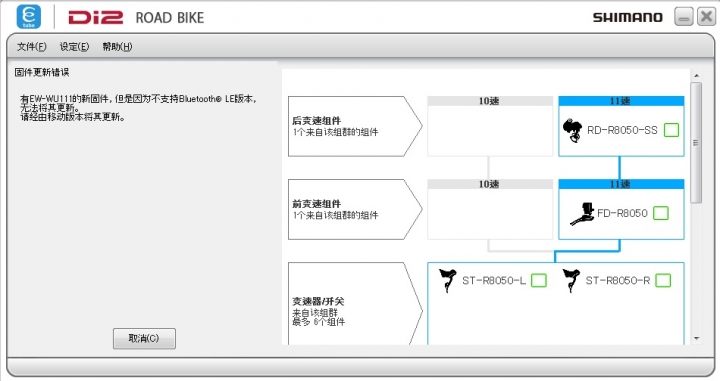Click the 变速器/开关 category arrow box

355,303
